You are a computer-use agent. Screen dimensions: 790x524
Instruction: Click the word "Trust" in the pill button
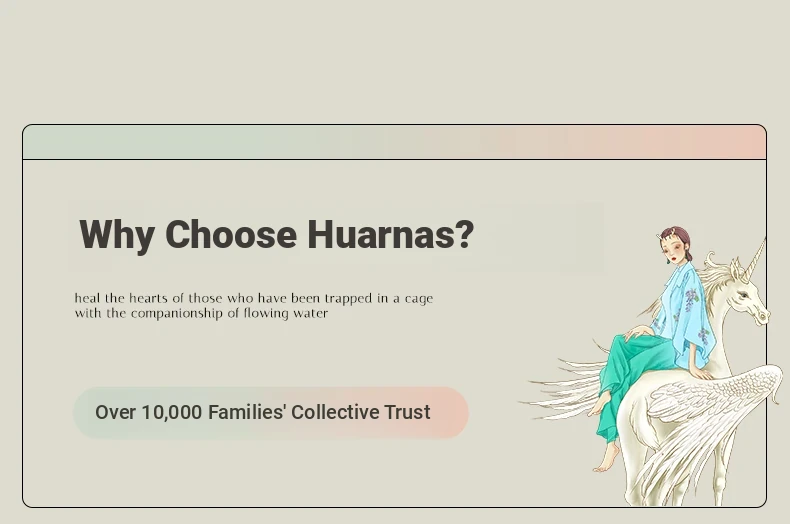click(x=407, y=413)
